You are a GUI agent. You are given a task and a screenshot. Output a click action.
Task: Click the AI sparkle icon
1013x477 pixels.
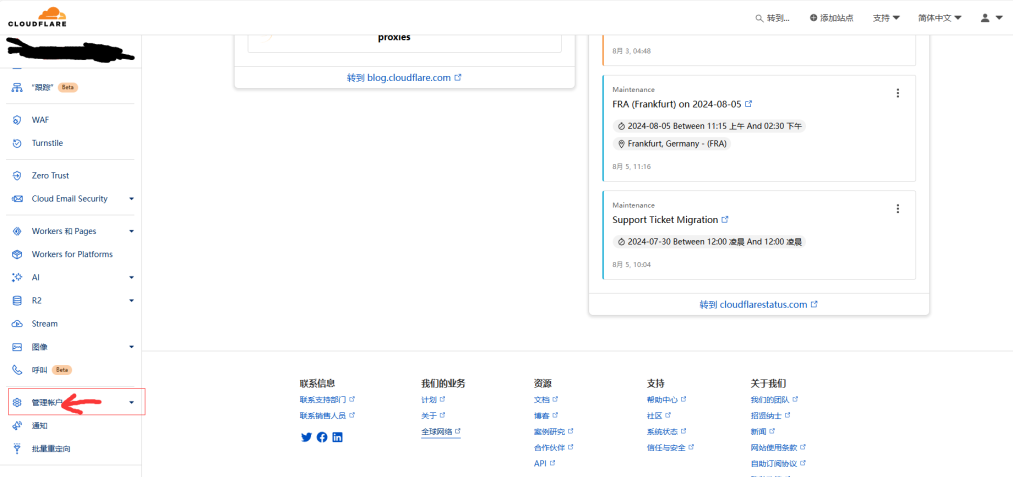[x=17, y=277]
